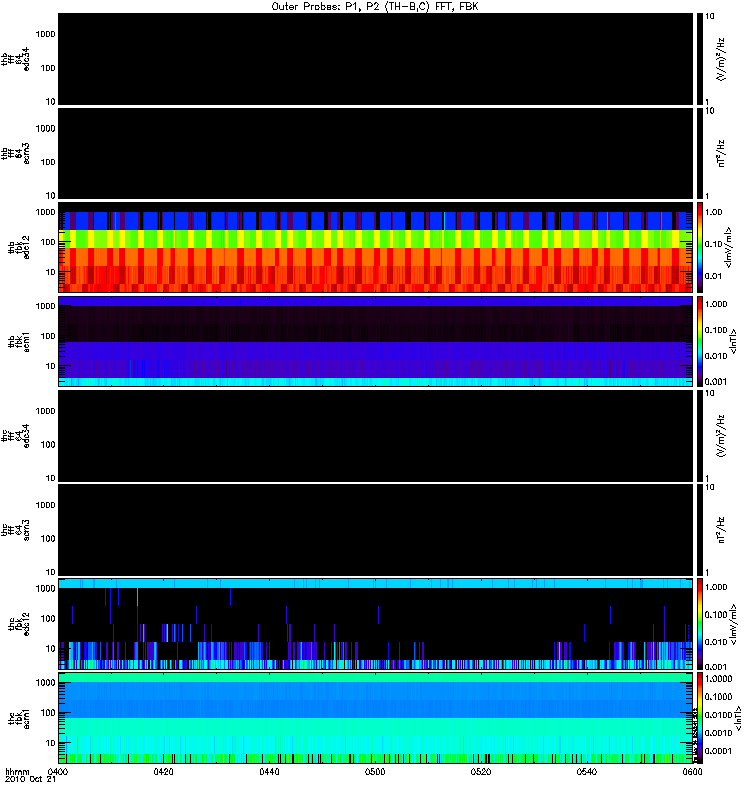Click the 0.0001 tick on thc scm1 colorbar
750x800 pixels.
pos(718,751)
